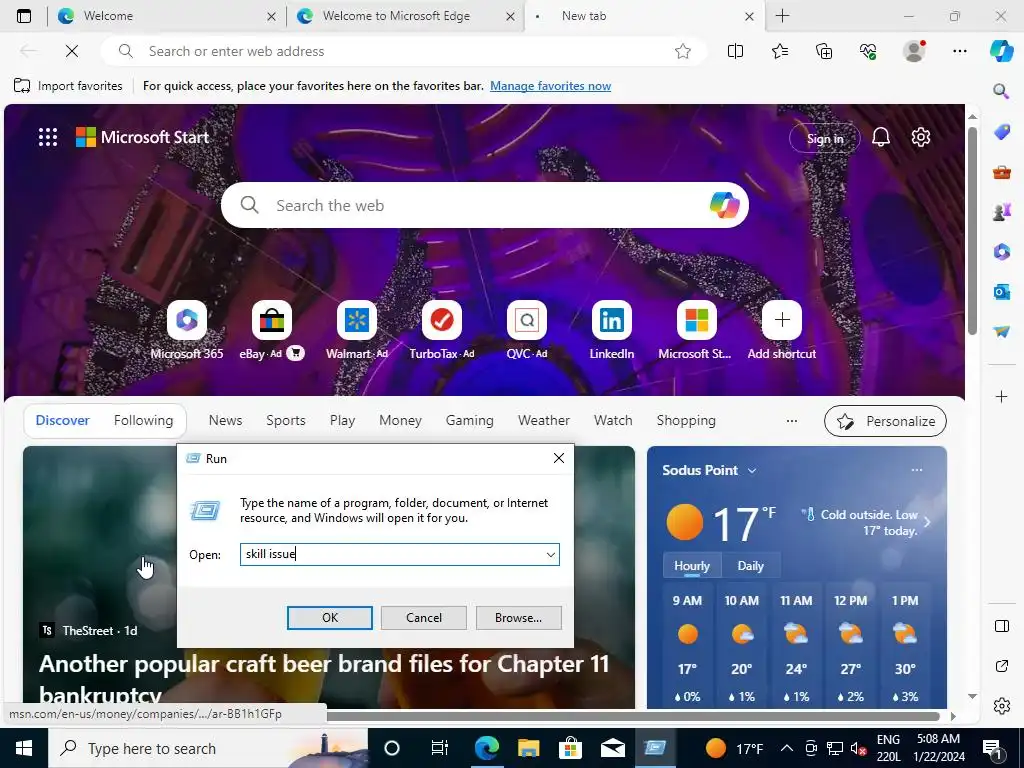Click the Edge address bar
The image size is (1024, 768).
coord(404,51)
